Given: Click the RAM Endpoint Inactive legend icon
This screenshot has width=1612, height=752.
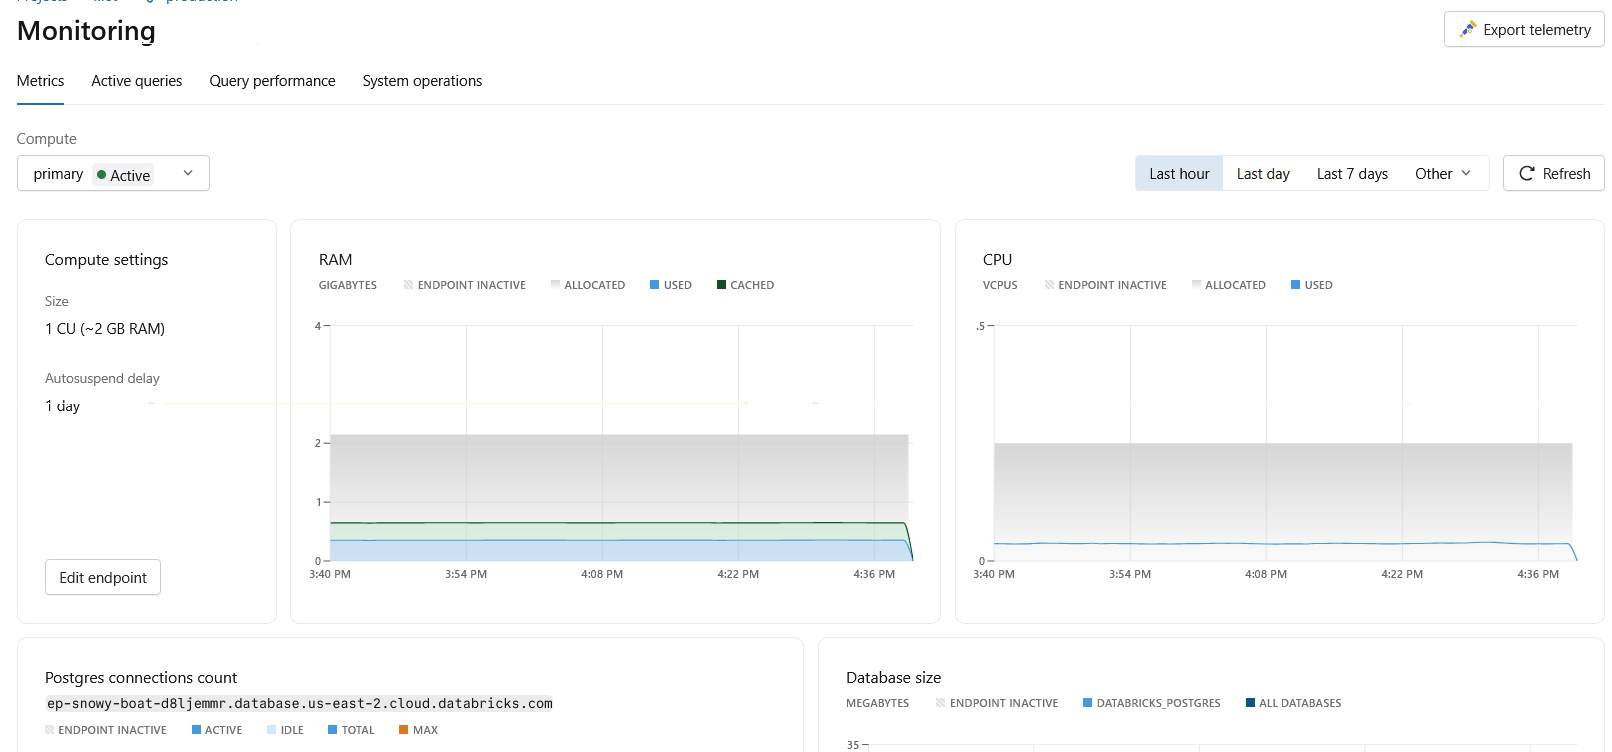Looking at the screenshot, I should (x=408, y=285).
